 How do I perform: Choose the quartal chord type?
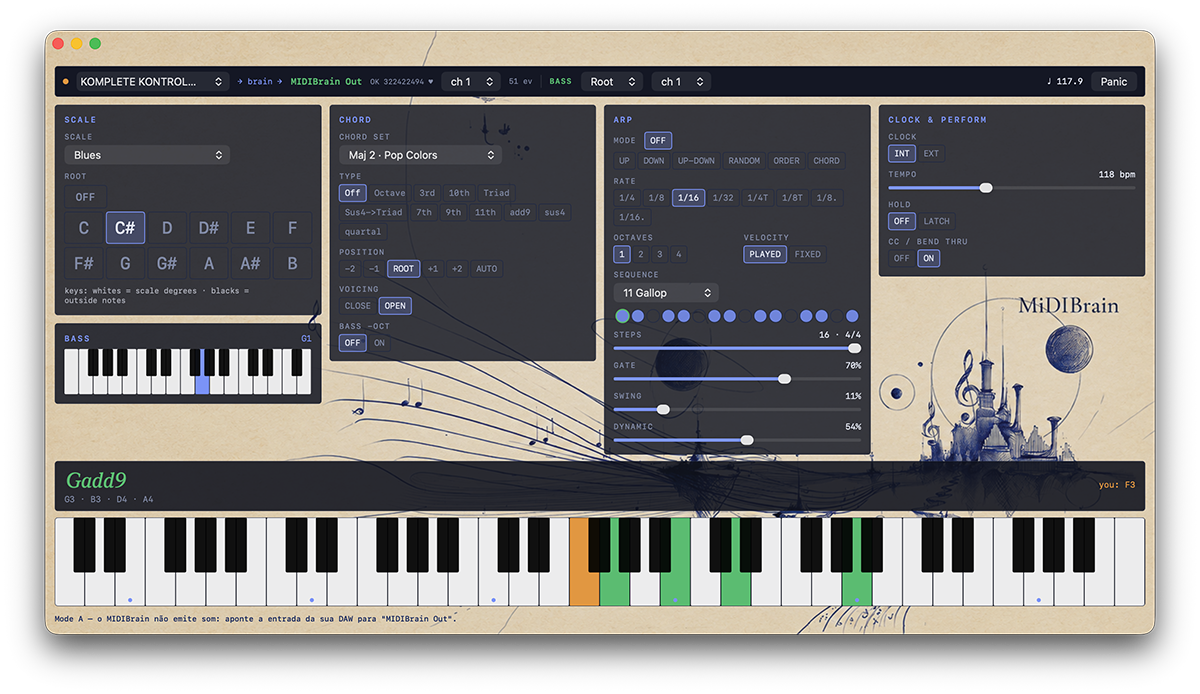point(363,232)
